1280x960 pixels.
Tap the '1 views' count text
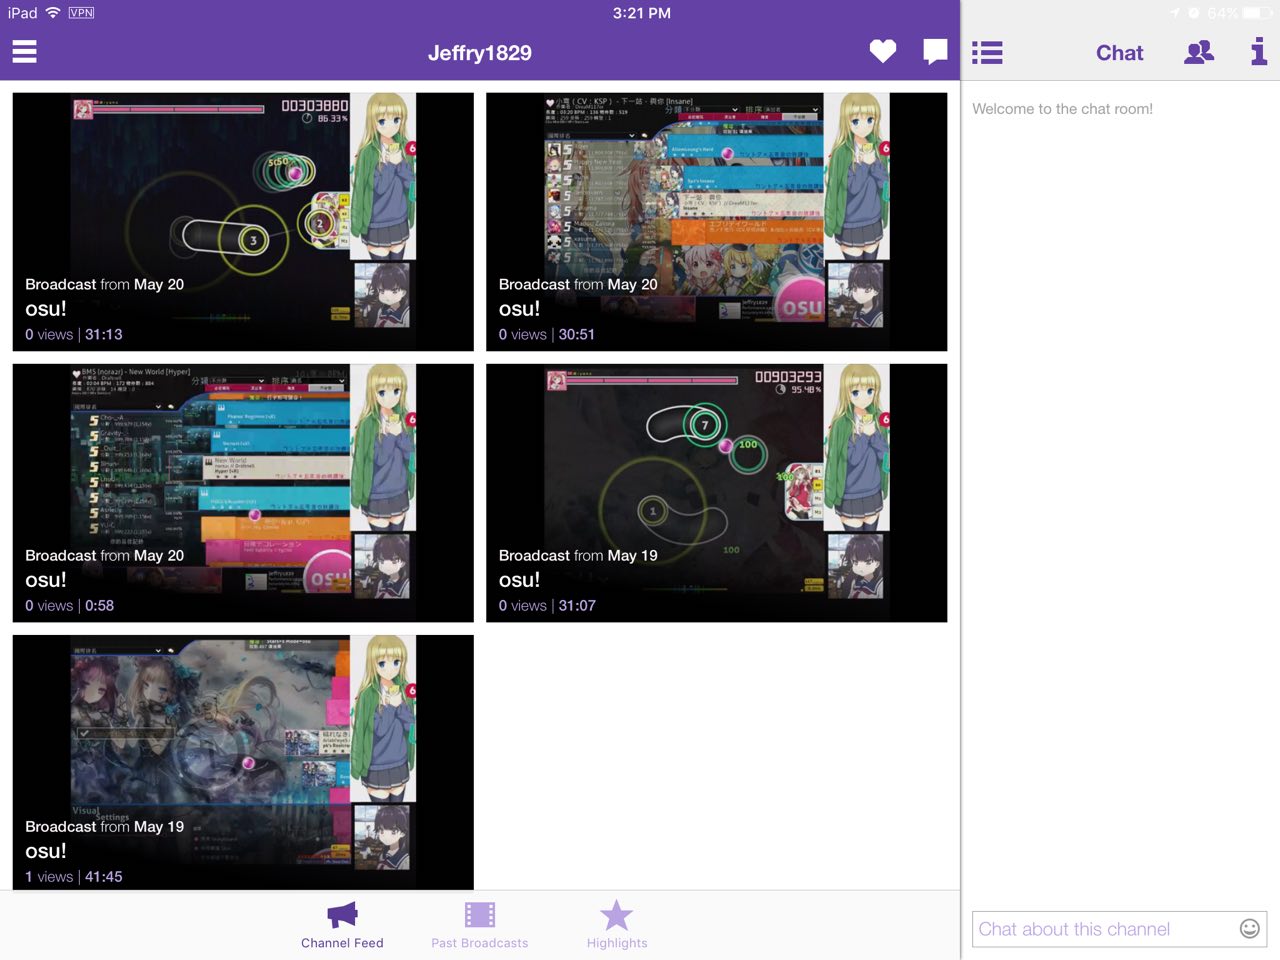pyautogui.click(x=49, y=877)
